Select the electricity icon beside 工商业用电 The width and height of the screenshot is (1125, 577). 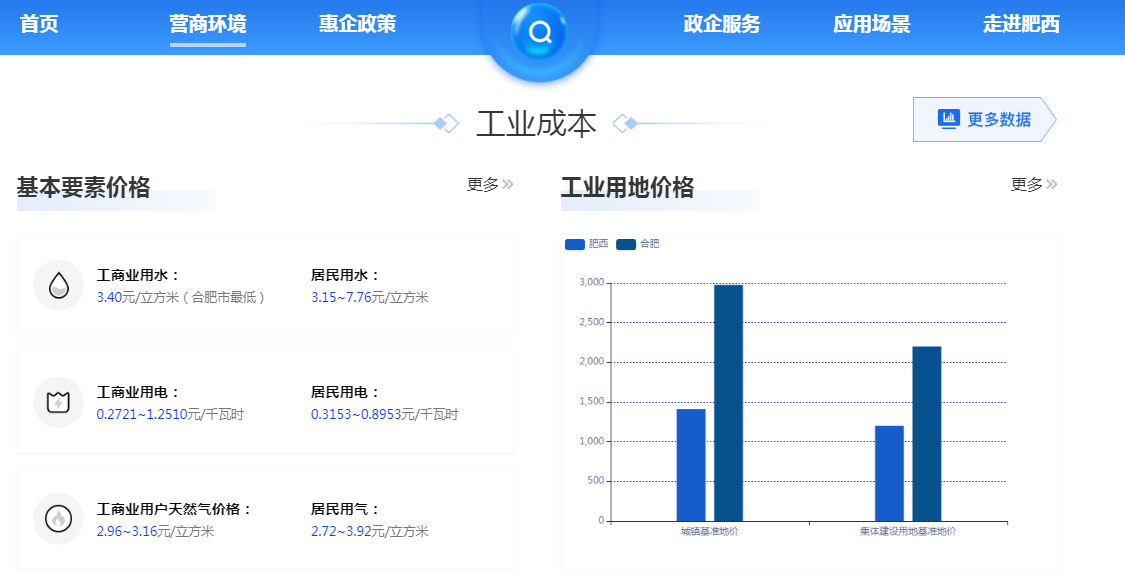click(x=60, y=401)
